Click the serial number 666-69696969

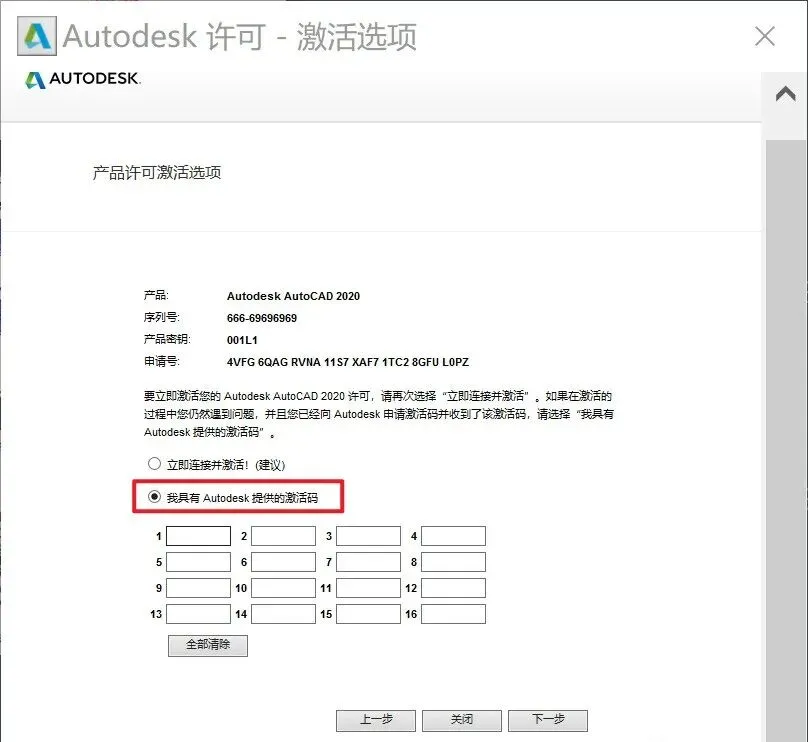[262, 318]
